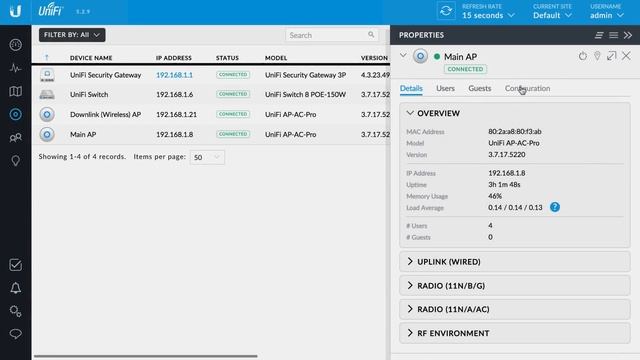Open the Settings gears icon in sidebar
640x360 pixels.
point(16,311)
